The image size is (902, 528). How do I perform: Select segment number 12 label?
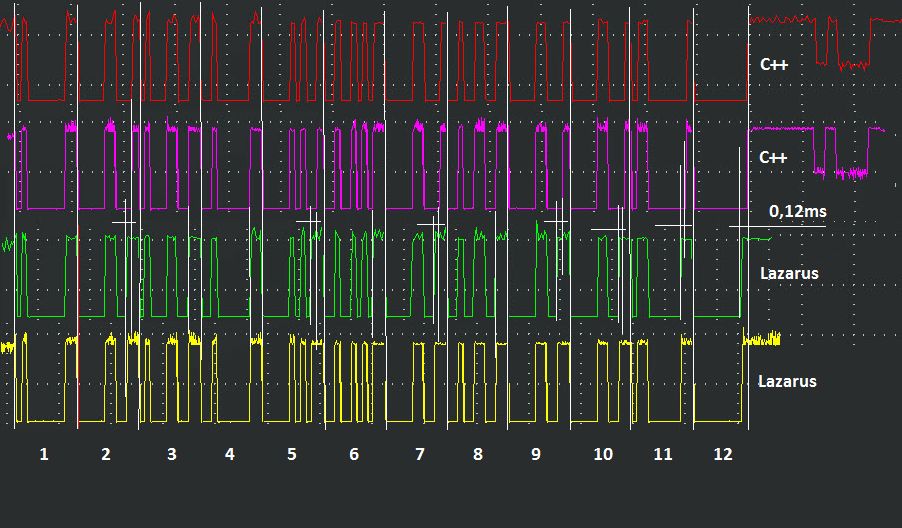coord(723,454)
